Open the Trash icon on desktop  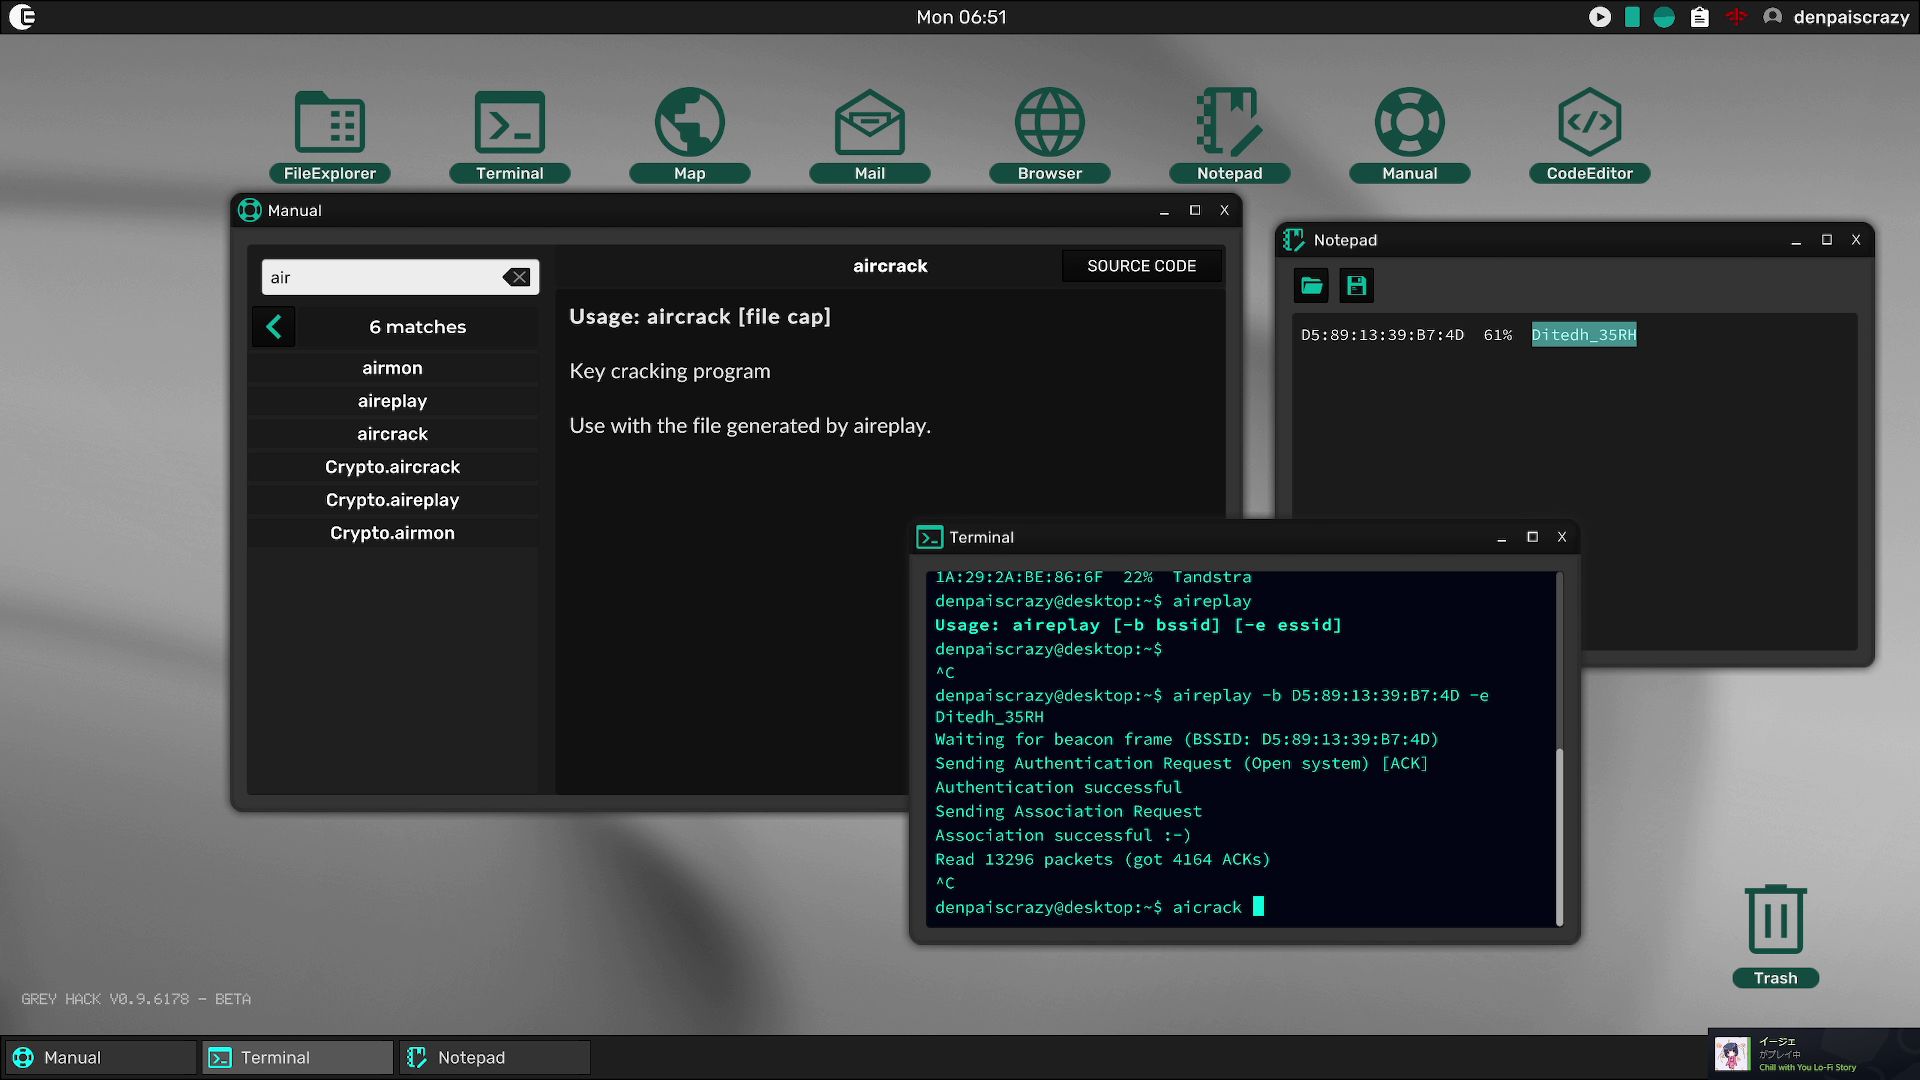click(1775, 920)
